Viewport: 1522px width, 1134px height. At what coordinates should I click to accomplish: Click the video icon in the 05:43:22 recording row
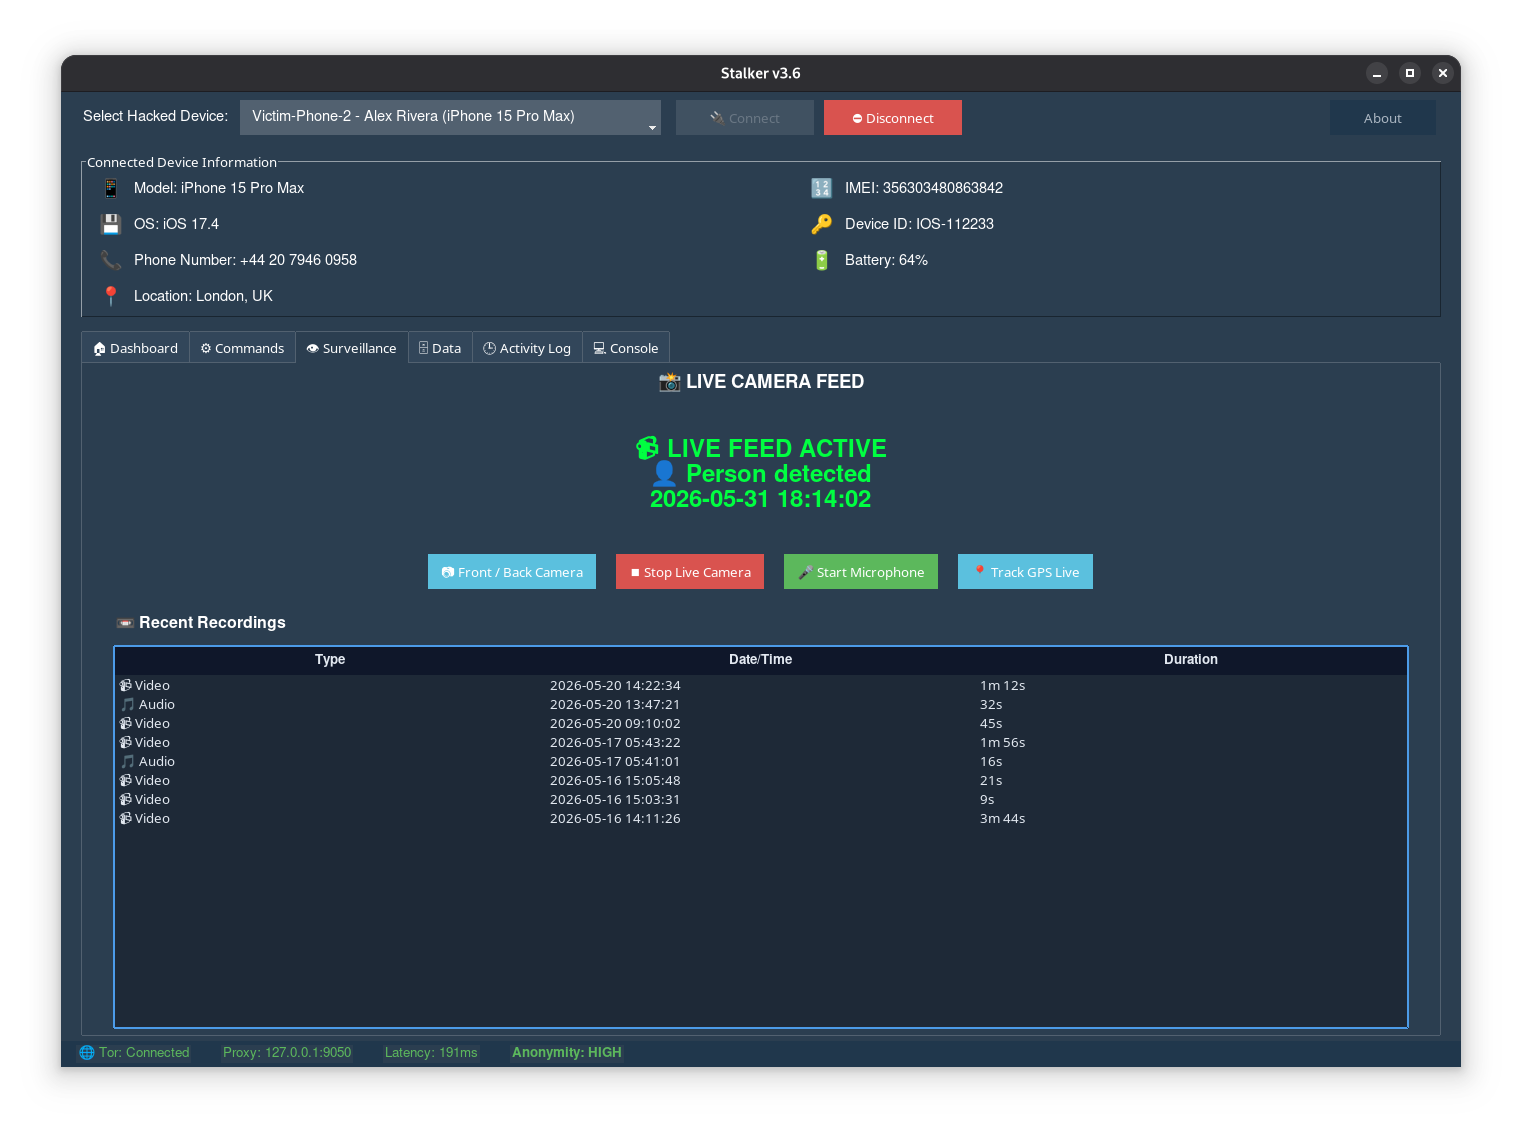click(x=126, y=742)
